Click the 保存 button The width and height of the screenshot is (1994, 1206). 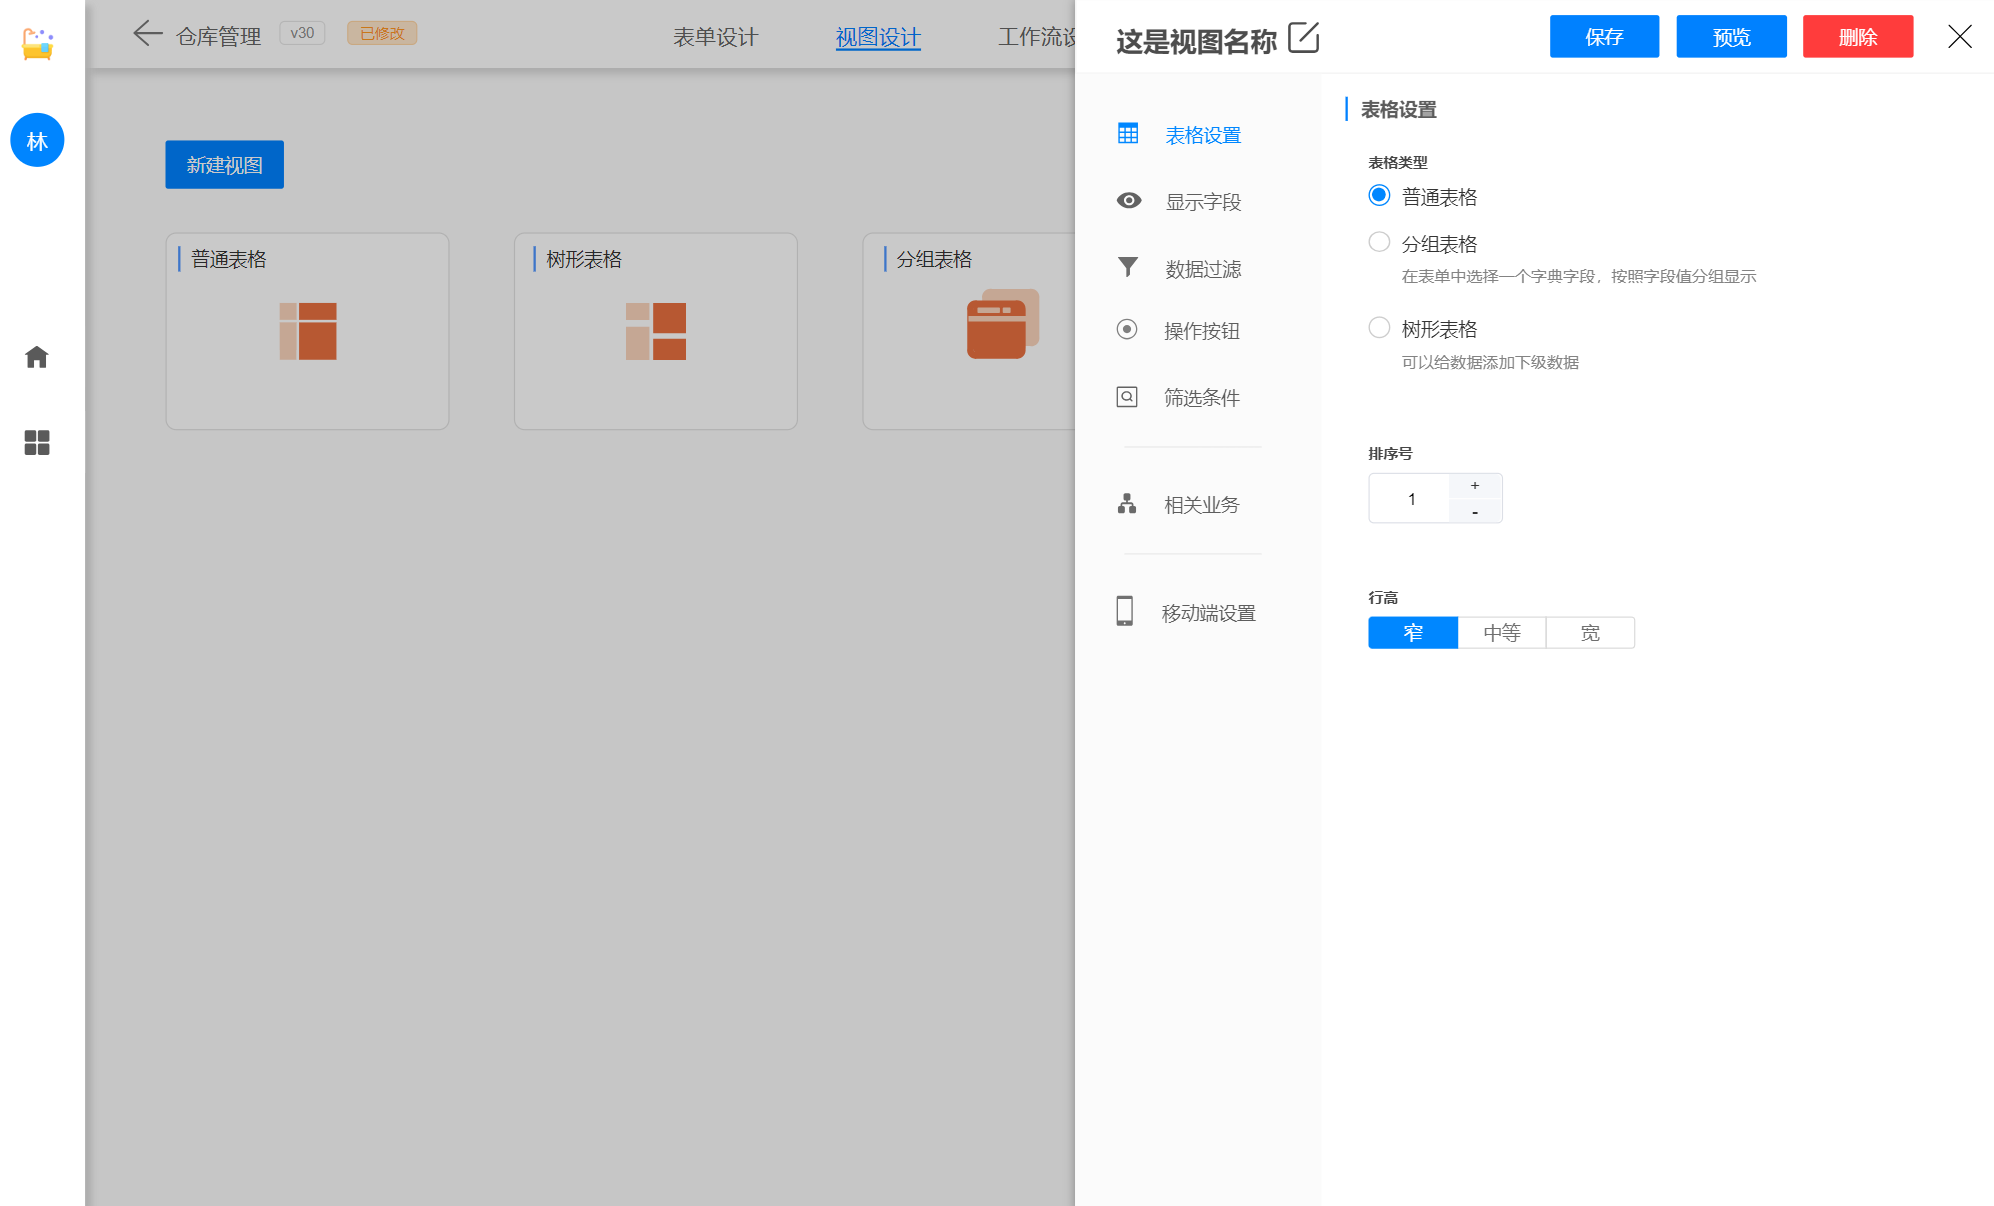[x=1604, y=37]
